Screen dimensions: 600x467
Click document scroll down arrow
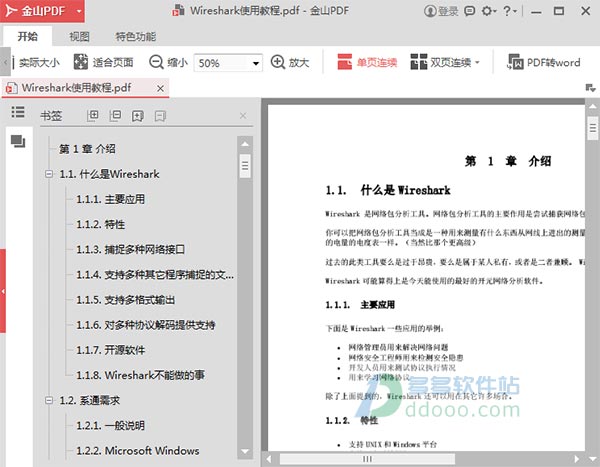click(593, 458)
